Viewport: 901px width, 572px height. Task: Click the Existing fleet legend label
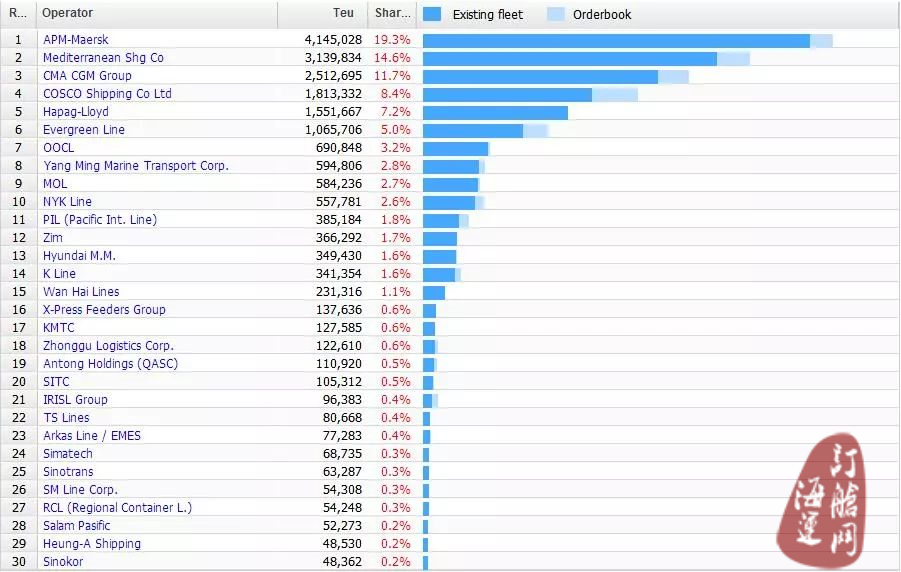(x=488, y=15)
